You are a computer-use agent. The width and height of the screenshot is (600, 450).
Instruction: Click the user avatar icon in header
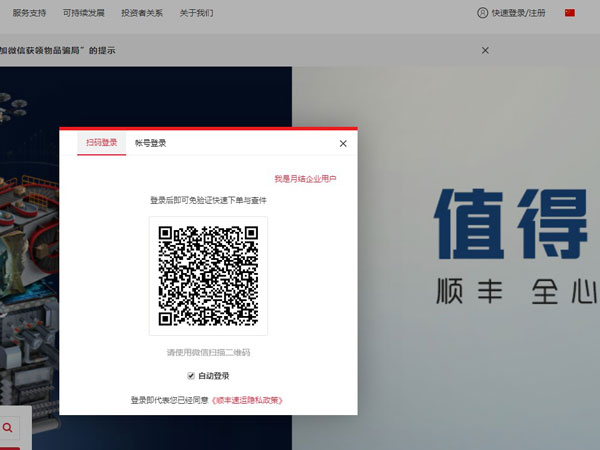[483, 13]
